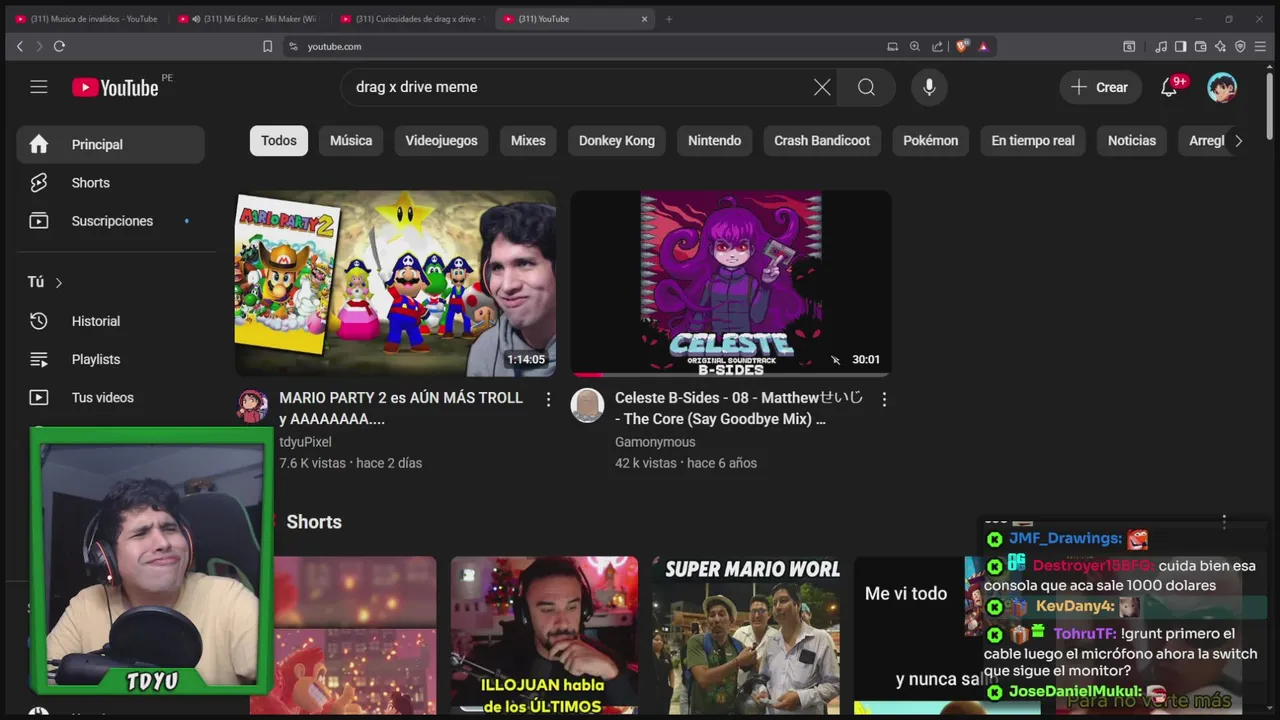Open the notifications bell

point(1169,87)
